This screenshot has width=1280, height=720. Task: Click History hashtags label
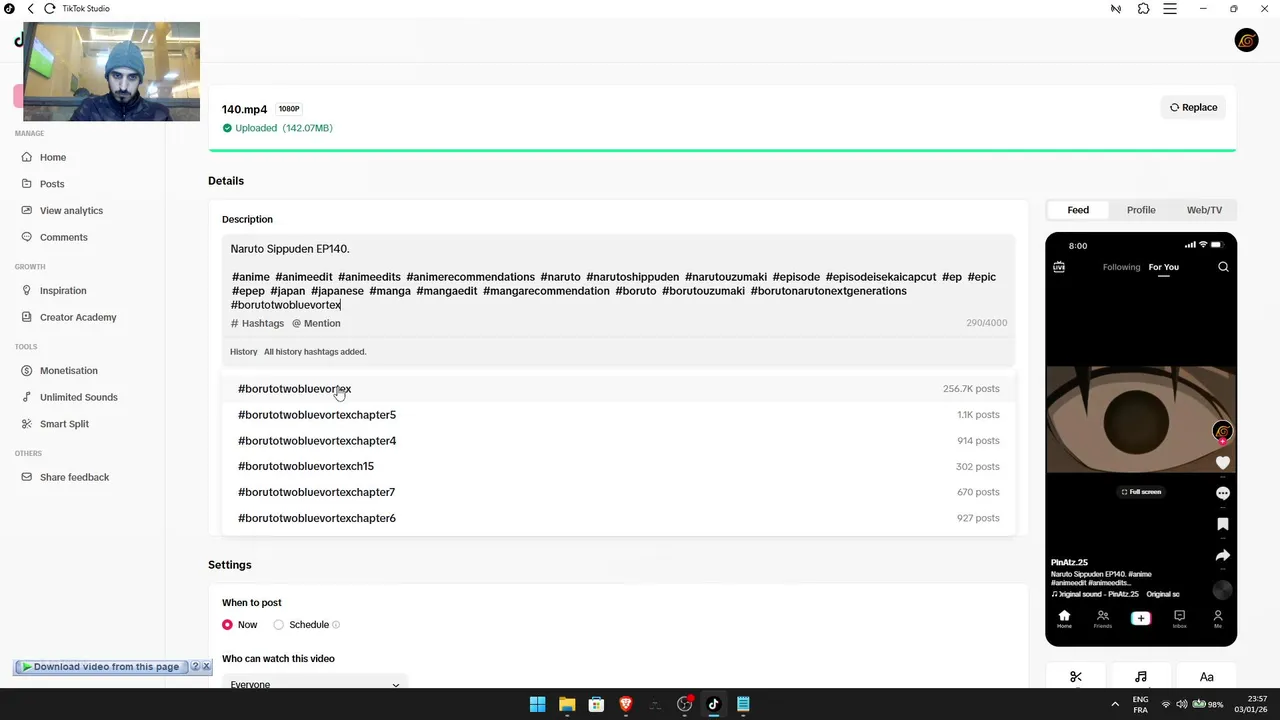point(243,352)
